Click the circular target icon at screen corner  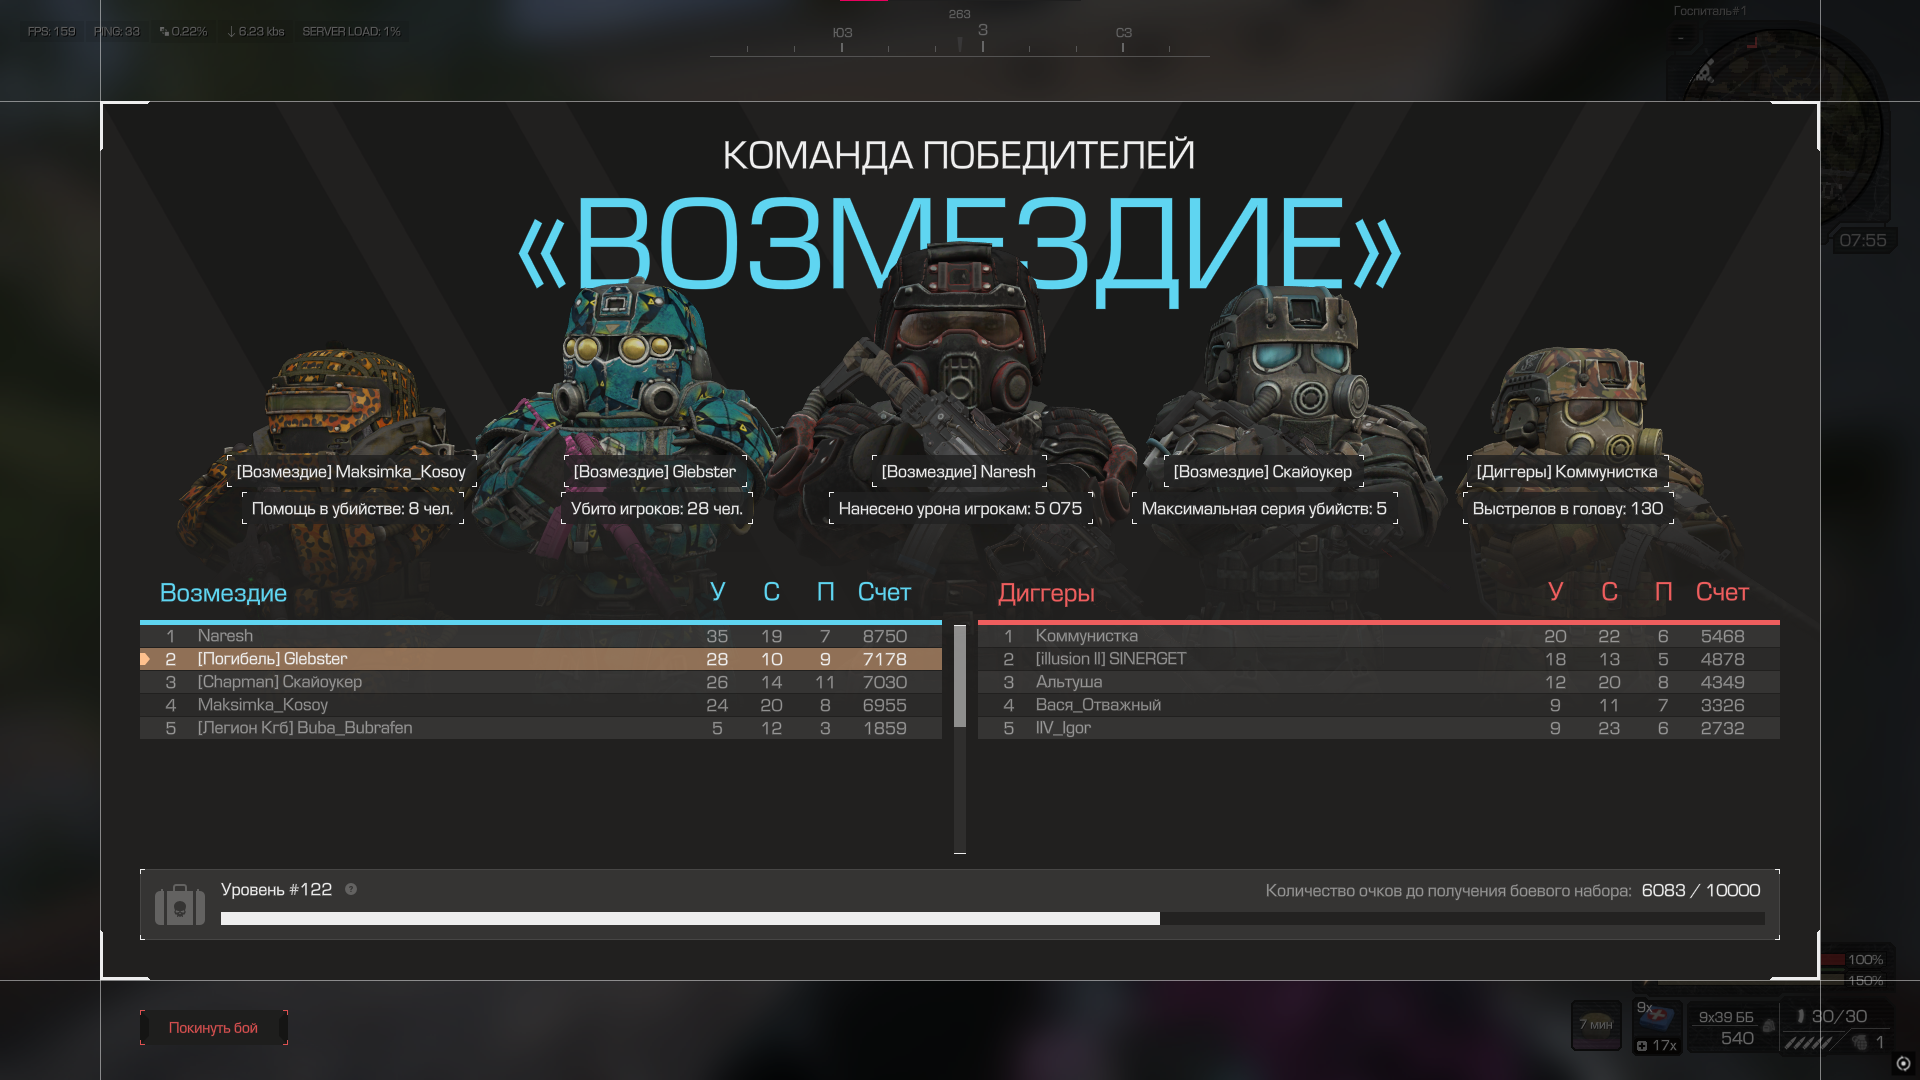1903,1063
